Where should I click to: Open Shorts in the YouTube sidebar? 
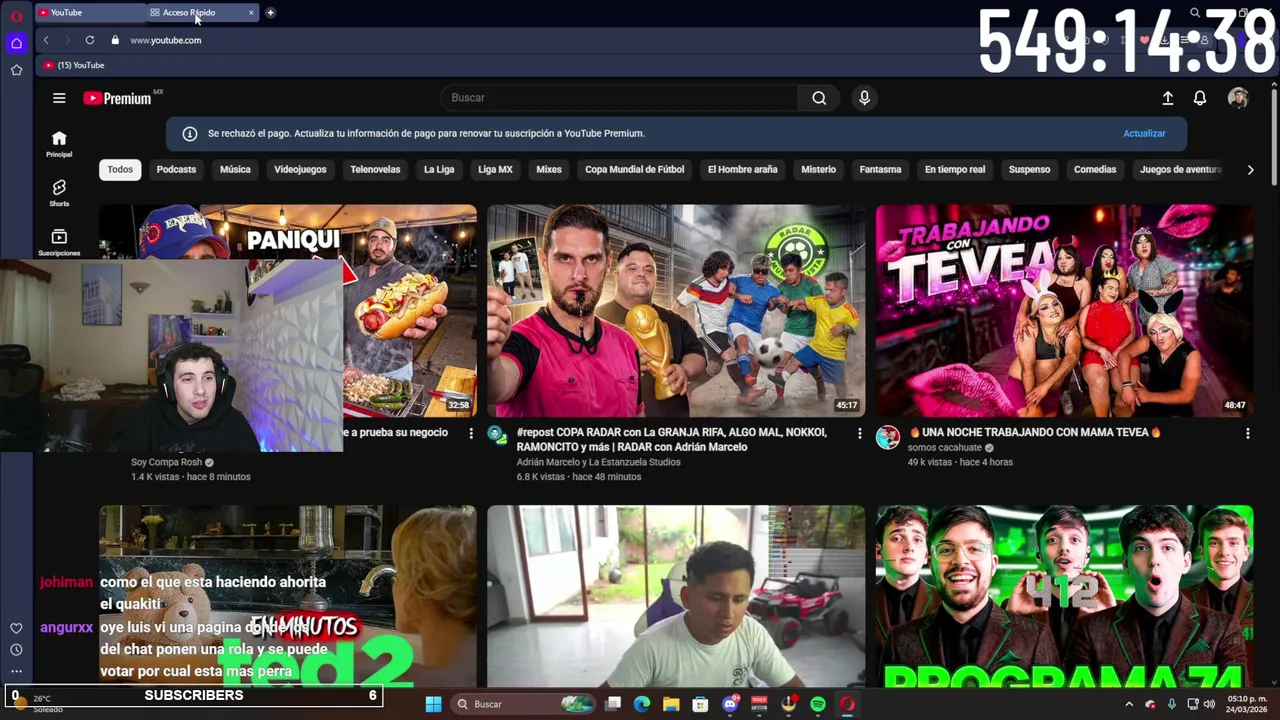tap(59, 193)
